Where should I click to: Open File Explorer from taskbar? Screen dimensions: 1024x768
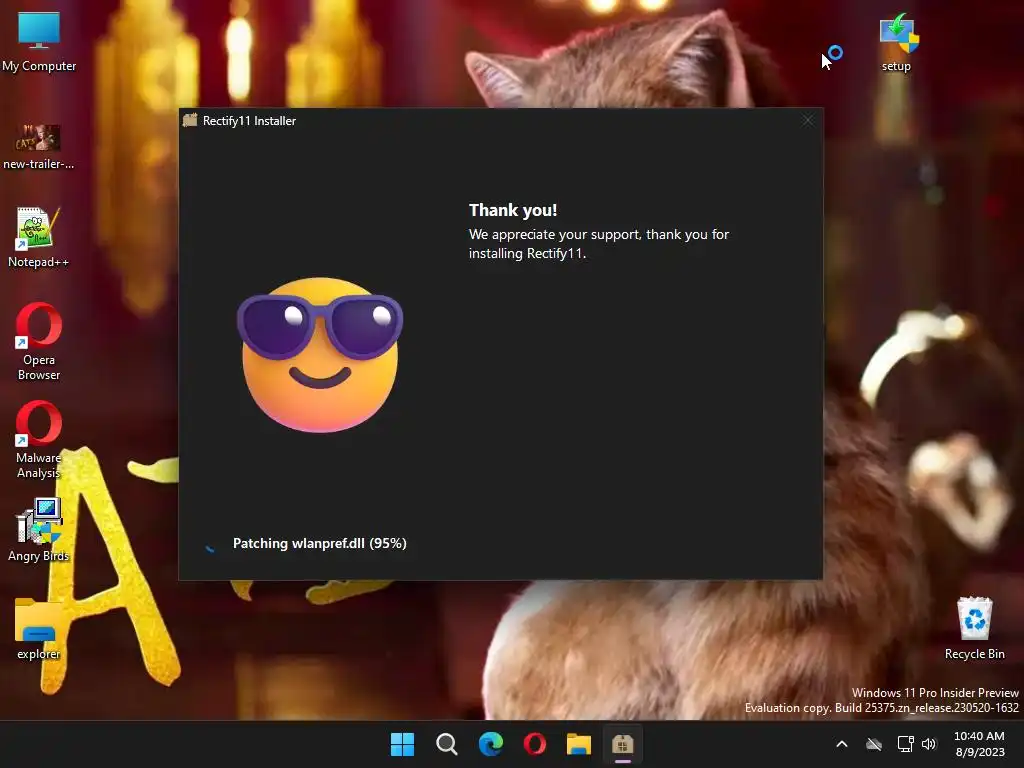pyautogui.click(x=579, y=744)
